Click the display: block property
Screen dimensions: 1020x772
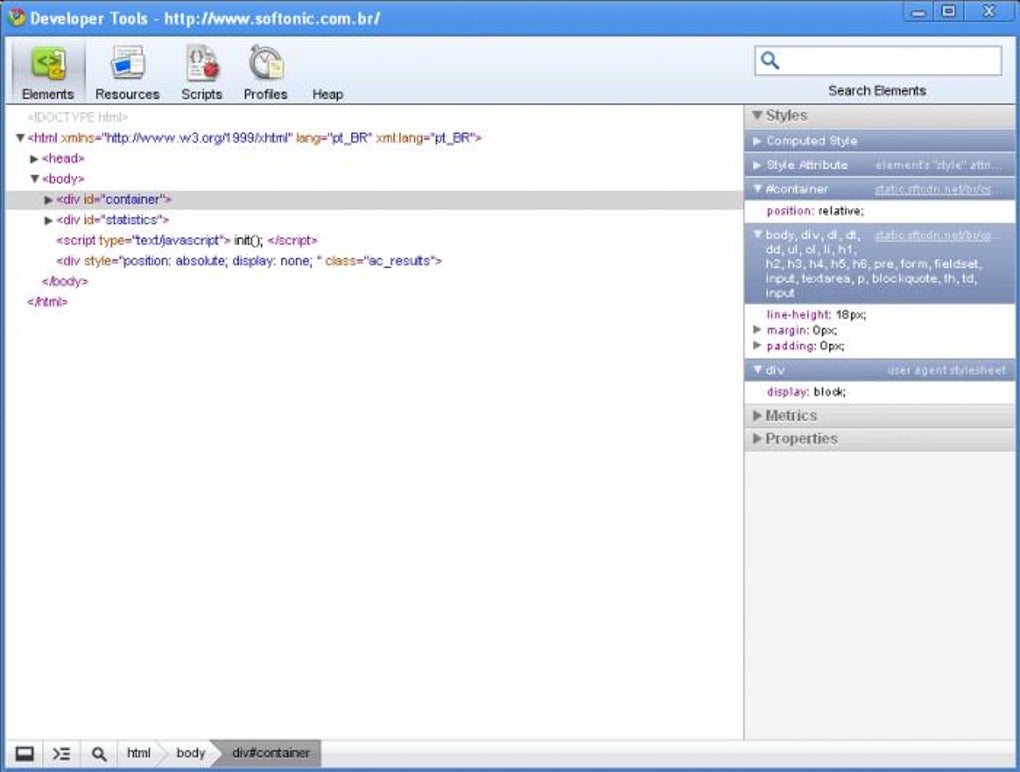[x=806, y=392]
